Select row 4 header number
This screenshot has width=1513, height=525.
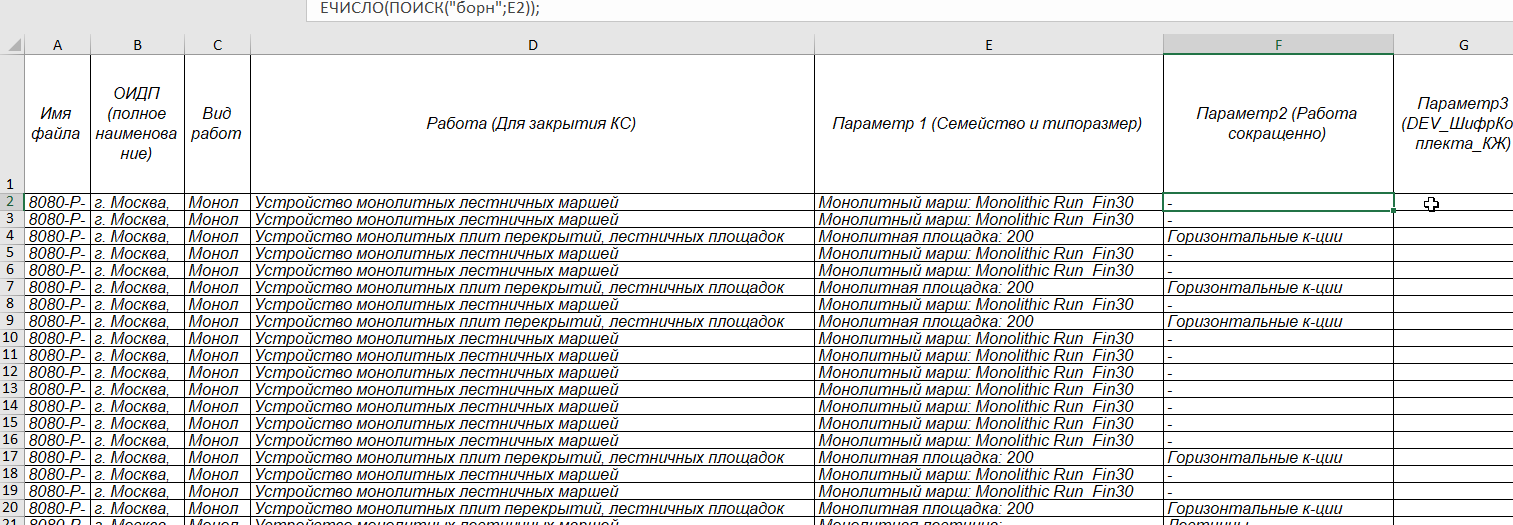(12, 236)
